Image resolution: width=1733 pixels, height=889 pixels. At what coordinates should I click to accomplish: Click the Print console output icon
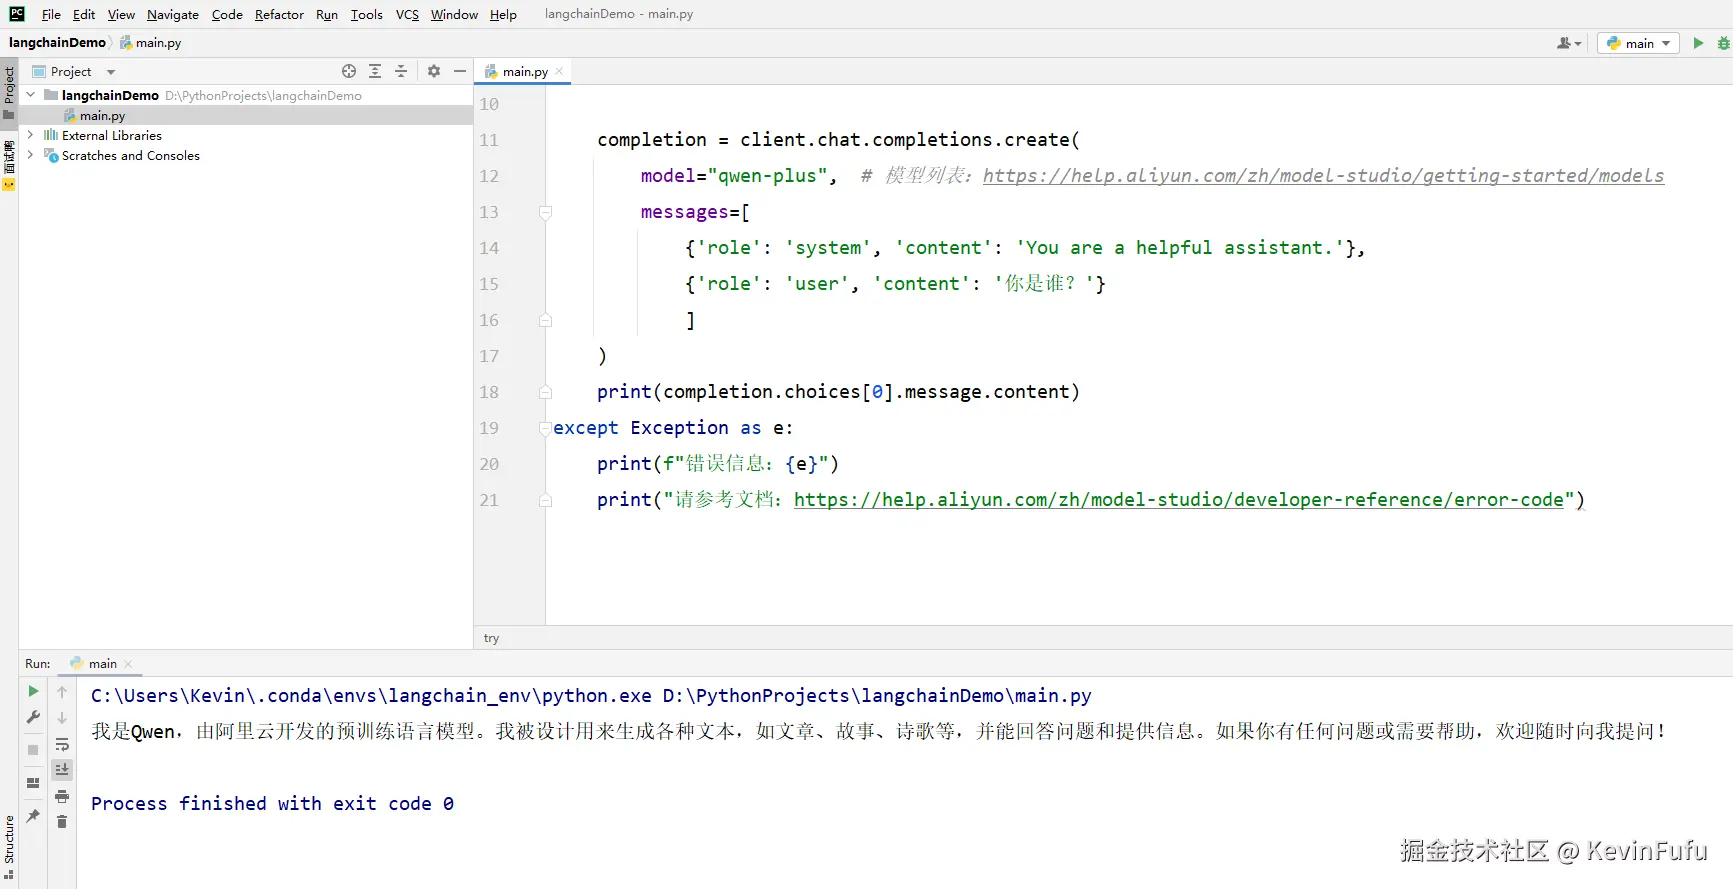(x=62, y=796)
